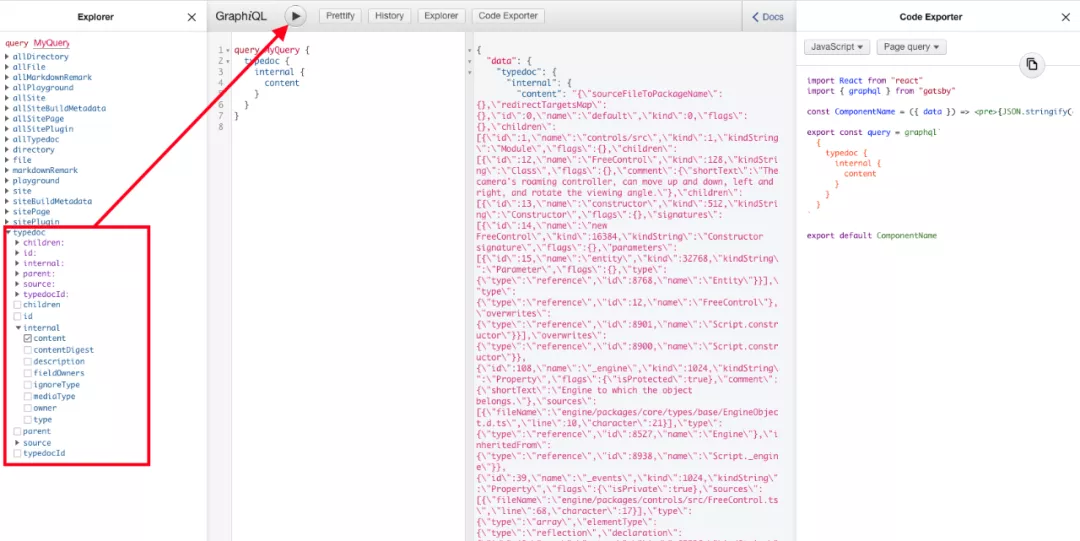Expand the playground node
This screenshot has width=1080, height=541.
click(x=8, y=181)
